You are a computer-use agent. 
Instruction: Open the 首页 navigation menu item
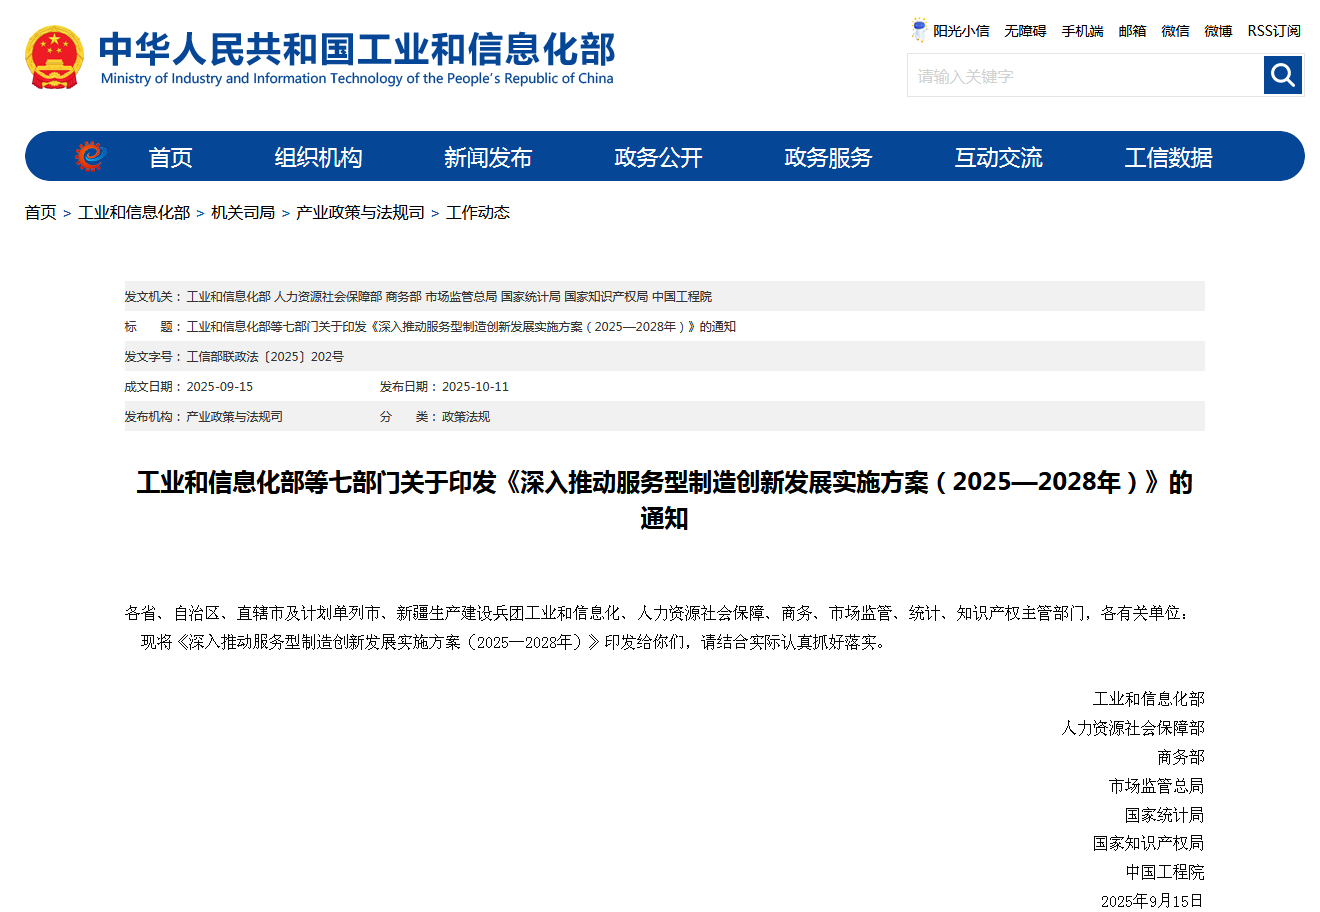(170, 157)
